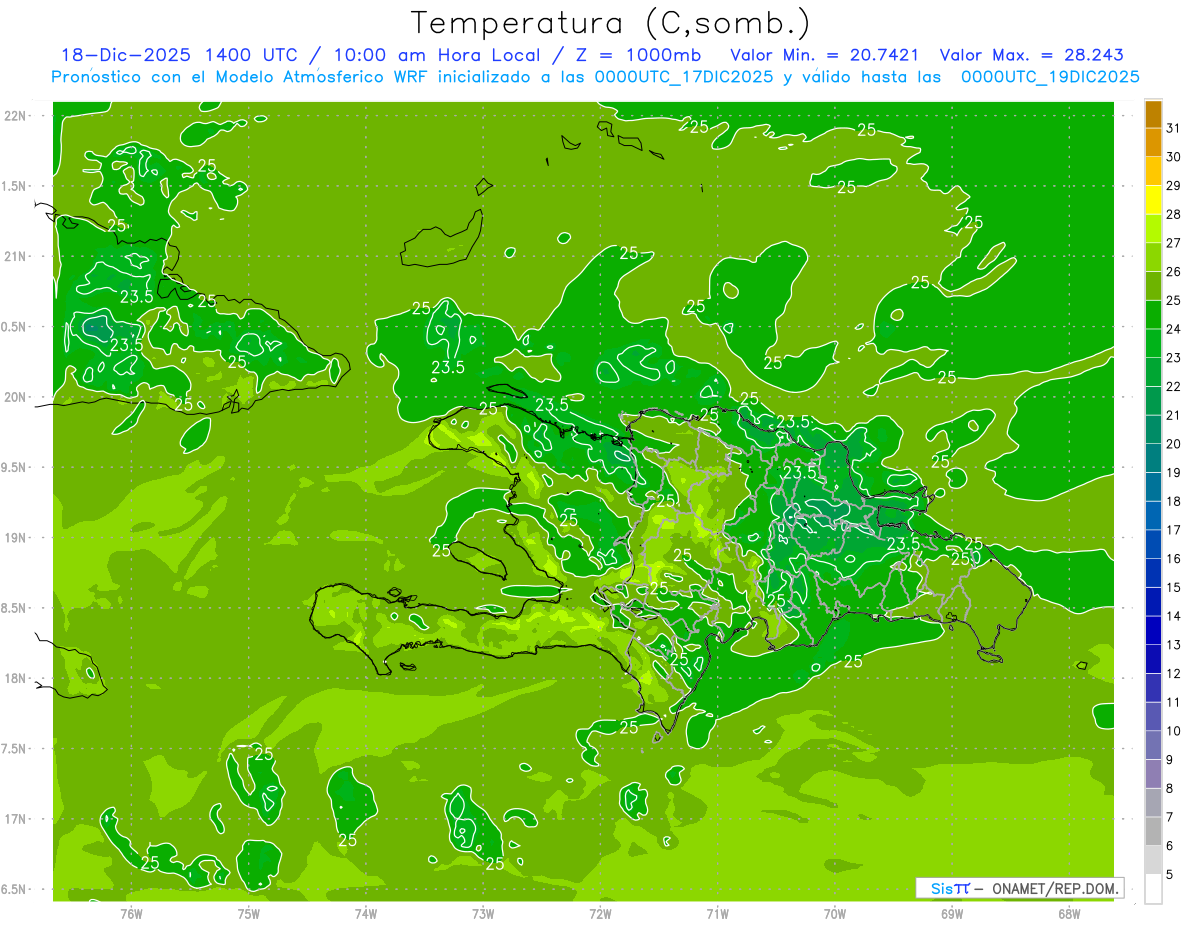Click the '74W' longitude axis label
Screen dimensions: 1200x927
366,914
